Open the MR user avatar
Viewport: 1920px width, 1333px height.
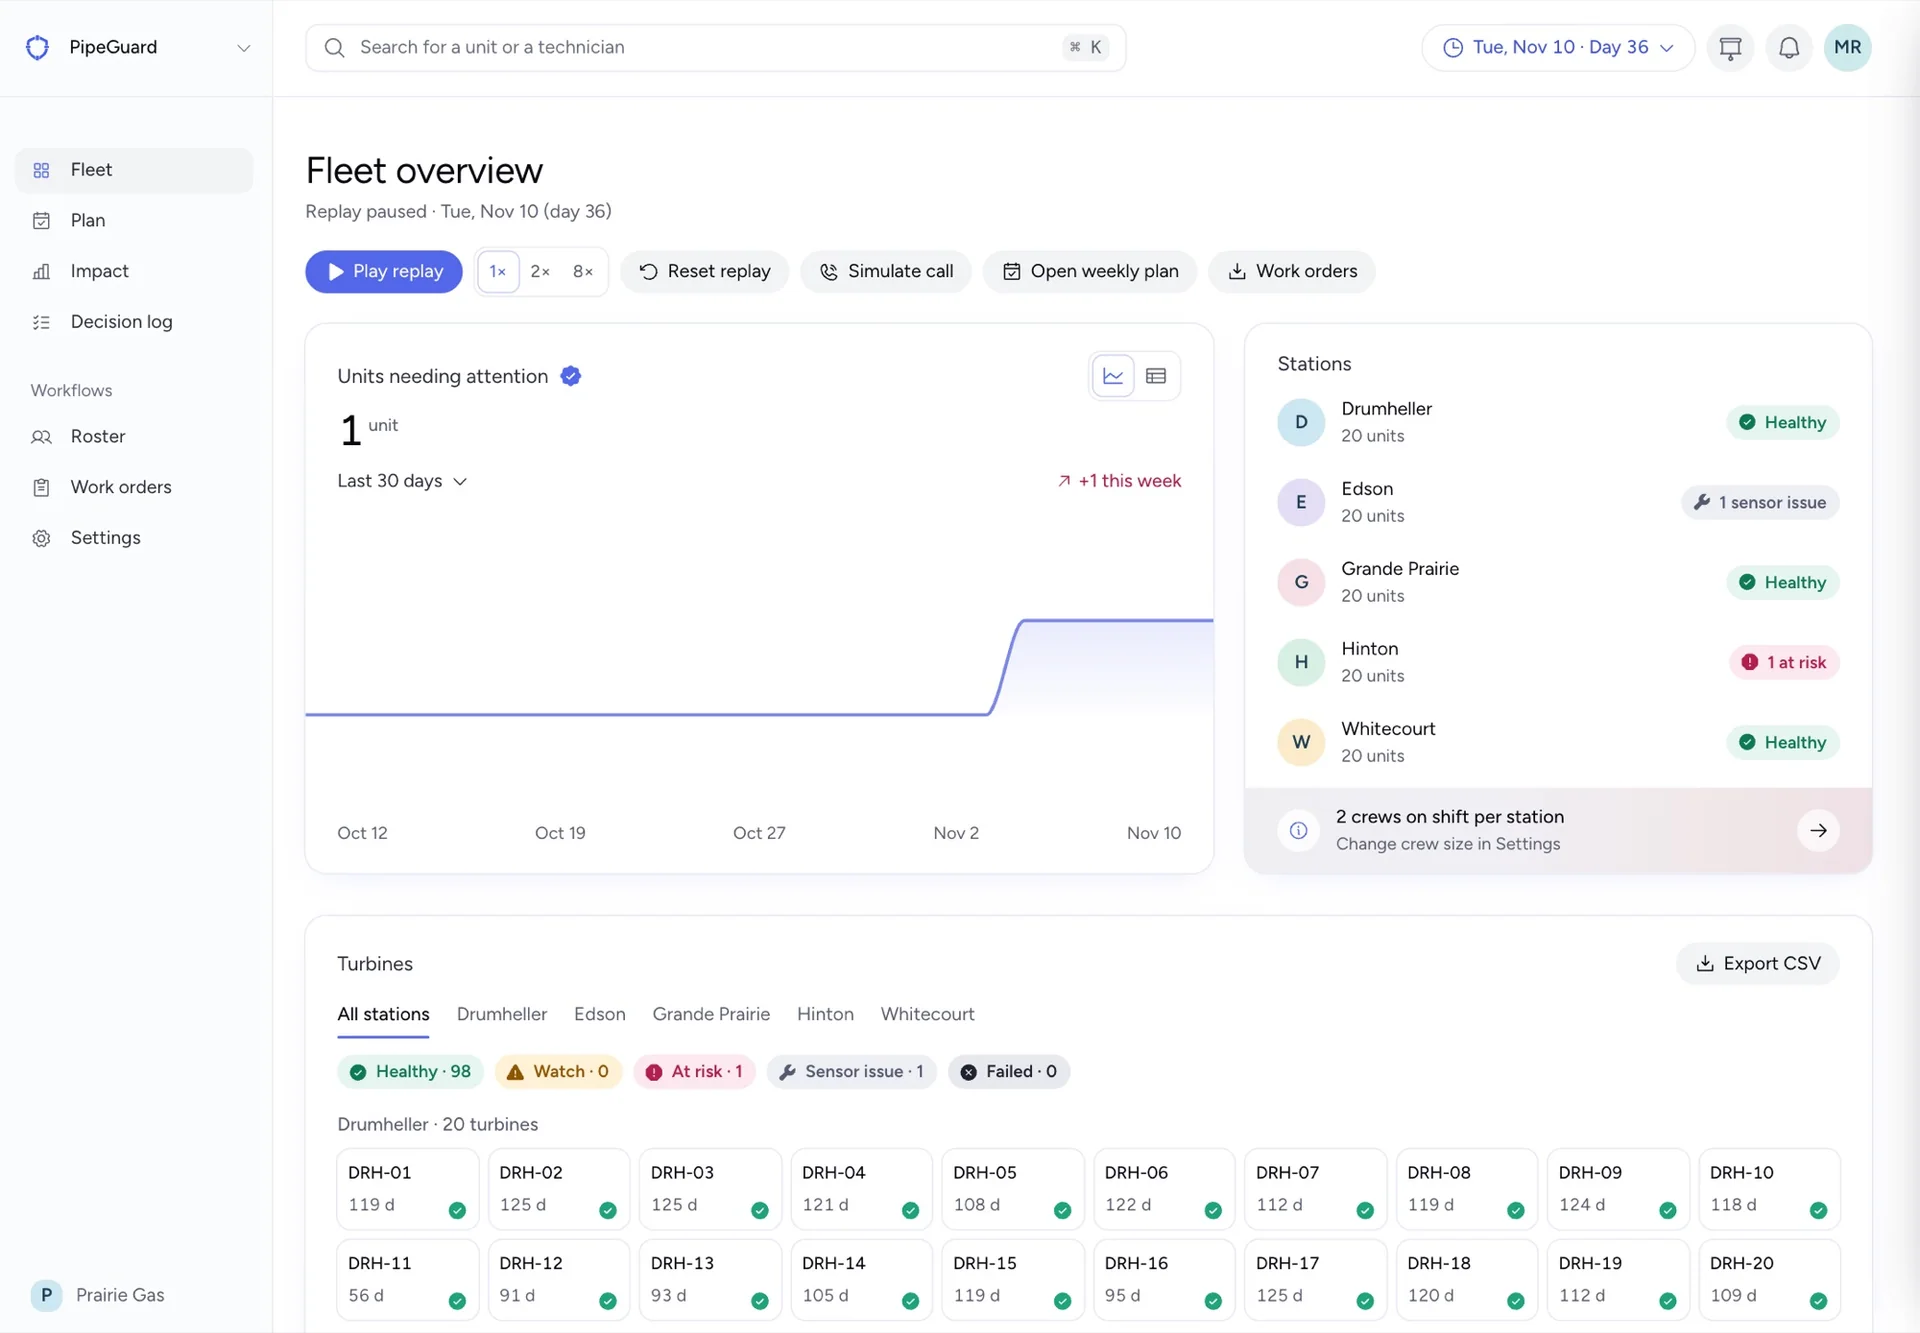pos(1847,47)
